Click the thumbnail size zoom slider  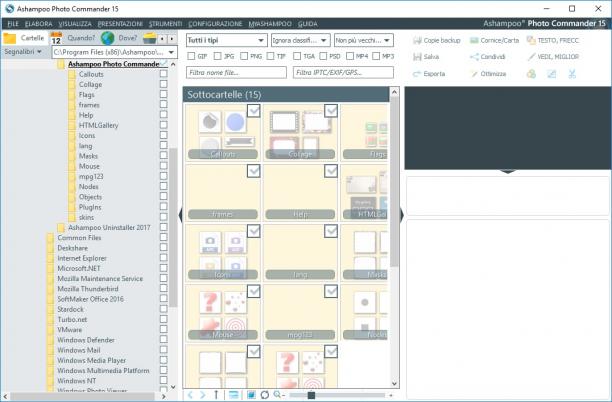point(311,395)
